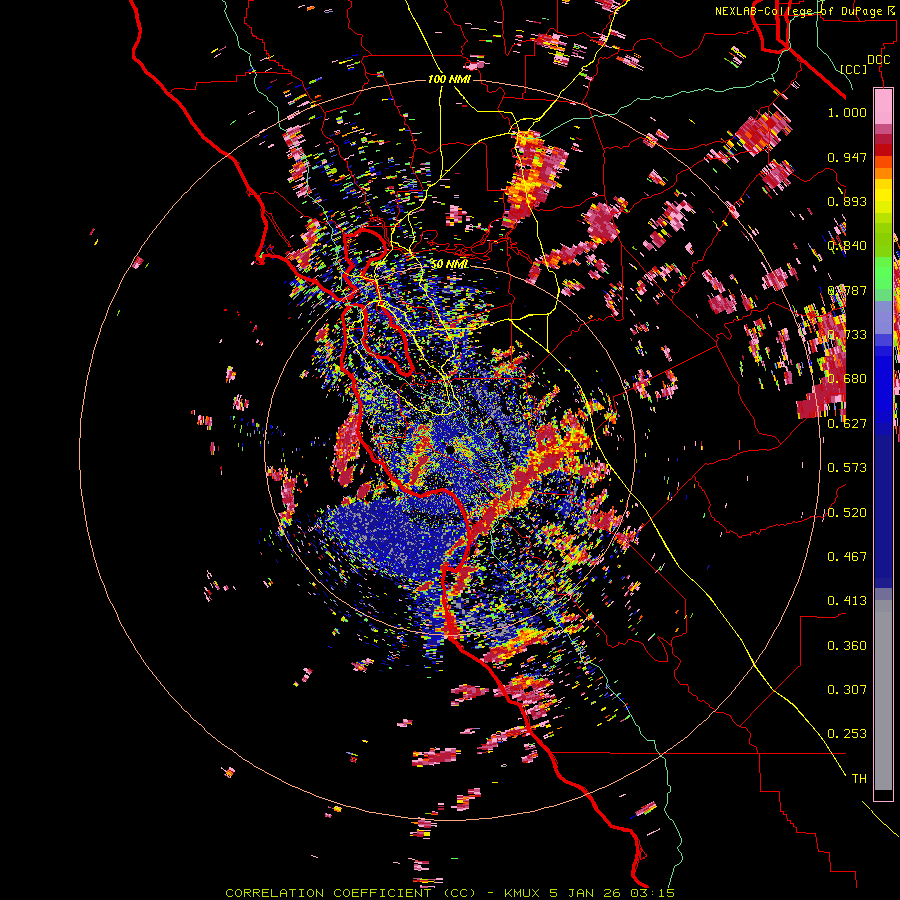Screen dimensions: 900x900
Task: Click the DCC label above the color scale
Action: point(878,60)
